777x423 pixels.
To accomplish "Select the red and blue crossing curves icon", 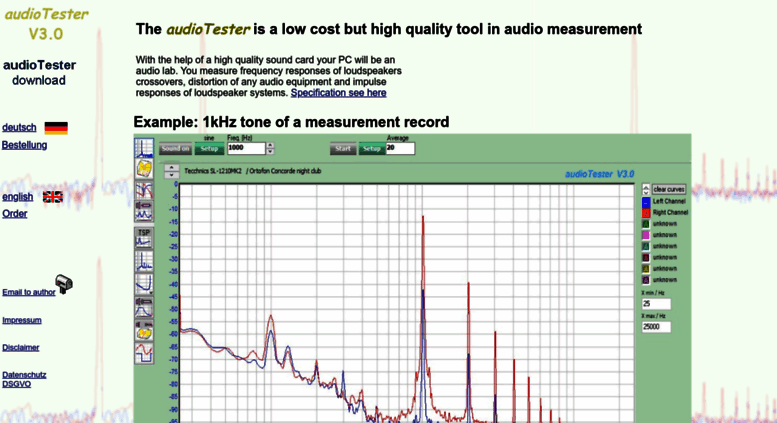I will 144,191.
